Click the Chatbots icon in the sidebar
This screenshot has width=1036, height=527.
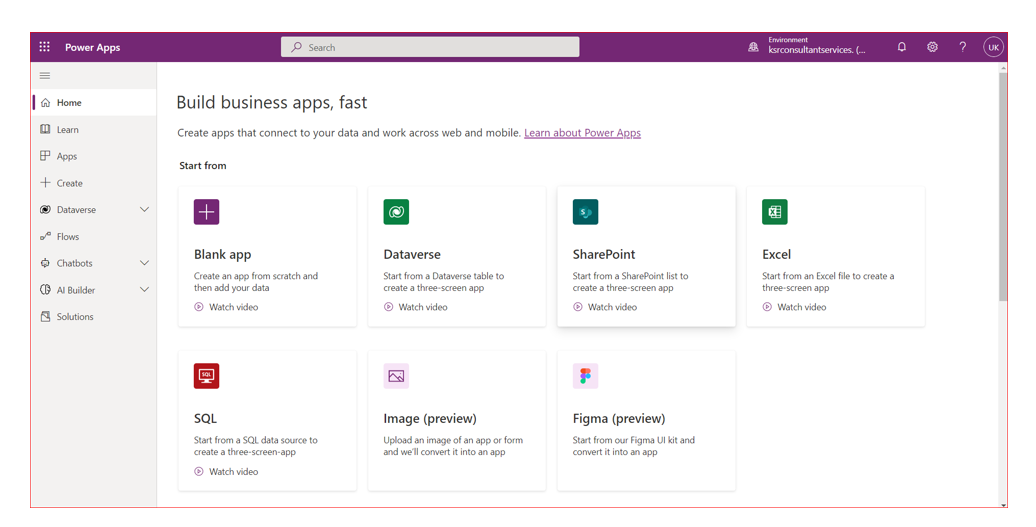click(x=46, y=263)
